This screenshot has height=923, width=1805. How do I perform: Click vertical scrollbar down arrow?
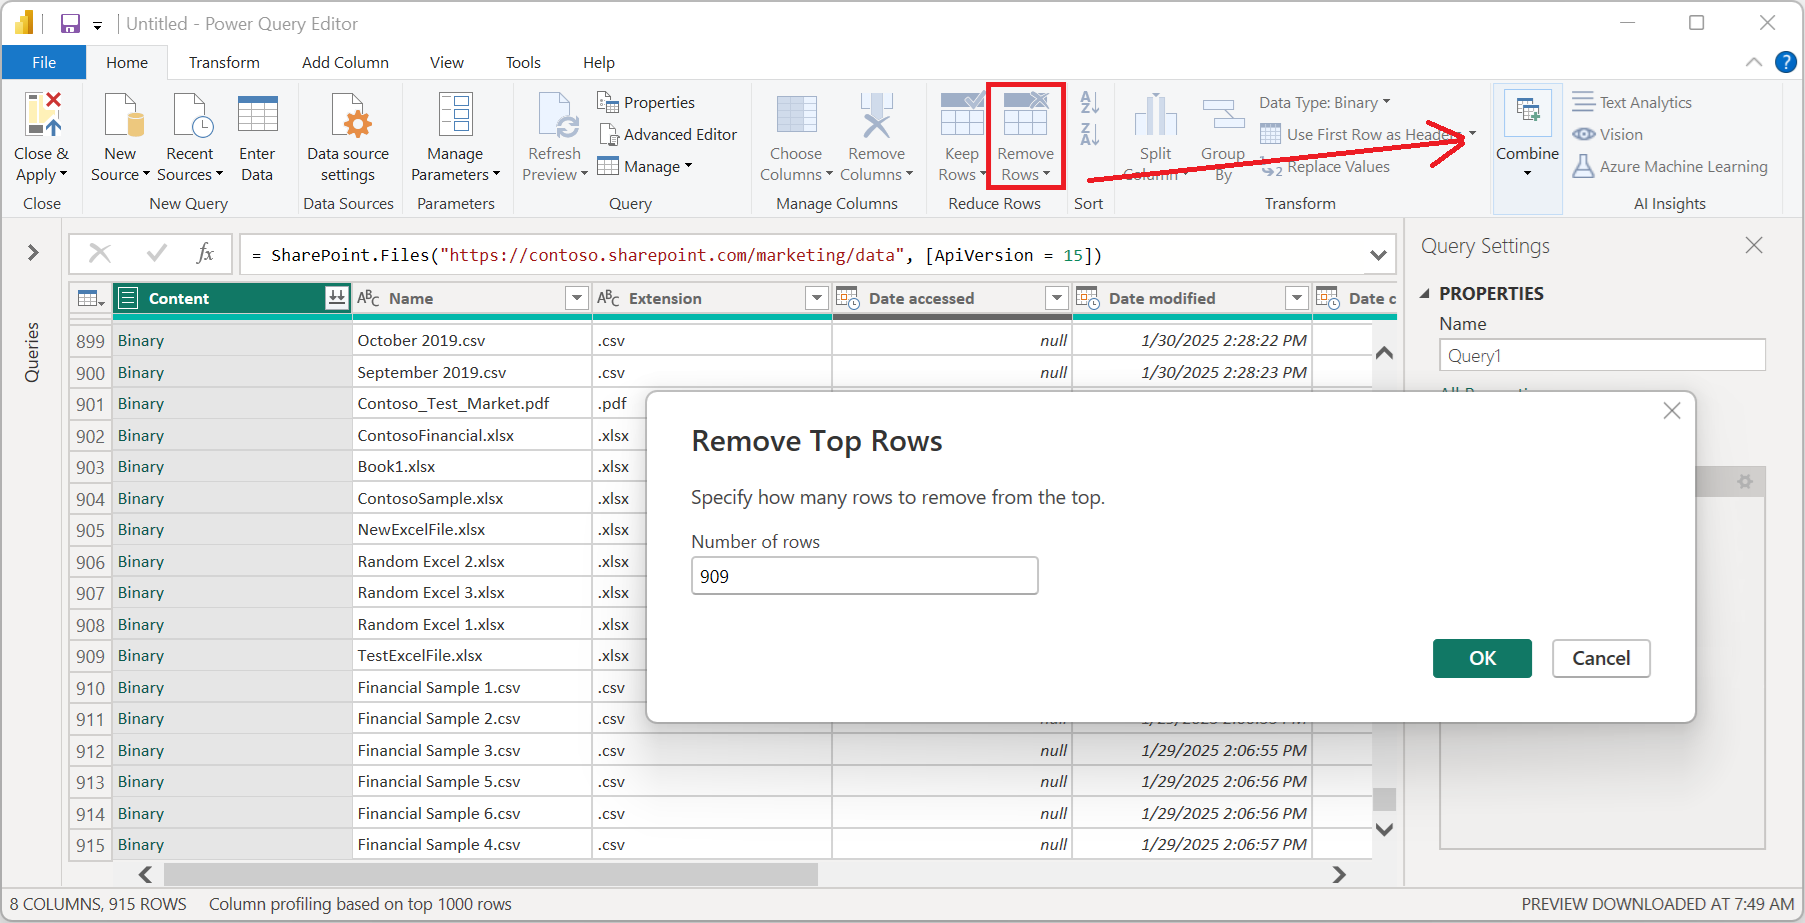(x=1384, y=829)
